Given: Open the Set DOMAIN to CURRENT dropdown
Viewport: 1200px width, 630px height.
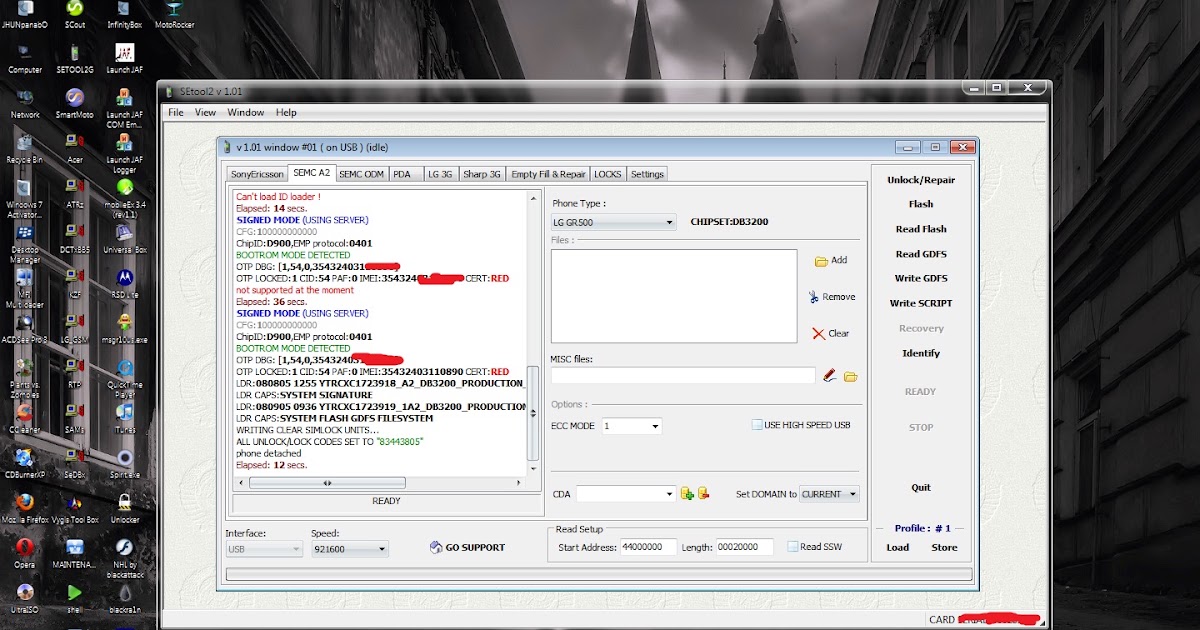Looking at the screenshot, I should 830,494.
